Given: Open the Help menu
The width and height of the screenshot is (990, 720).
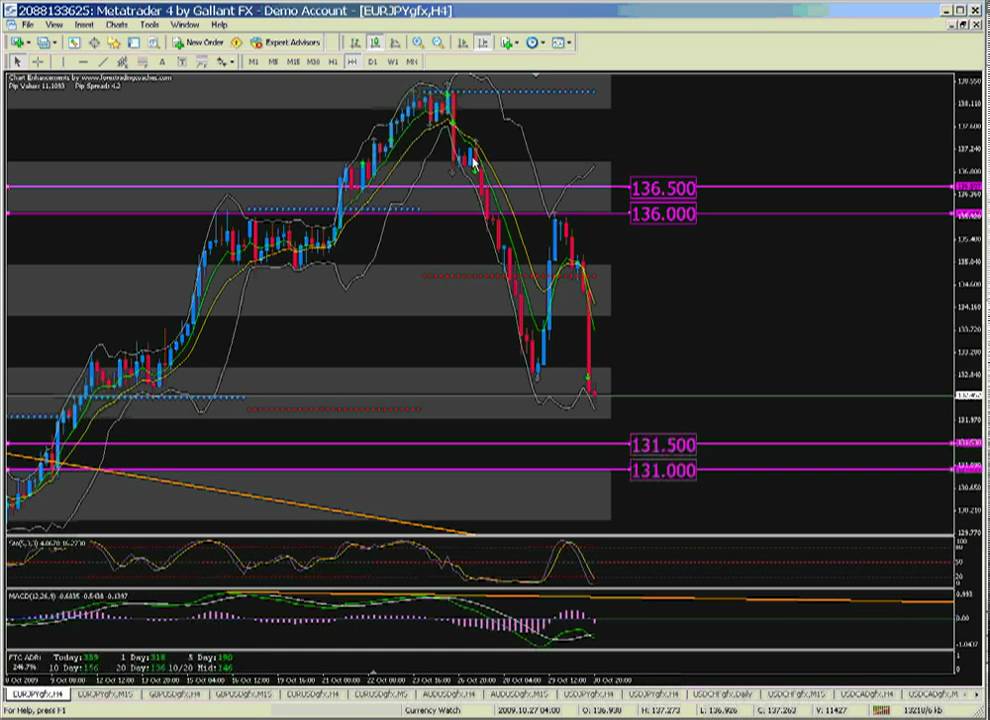Looking at the screenshot, I should tap(219, 25).
